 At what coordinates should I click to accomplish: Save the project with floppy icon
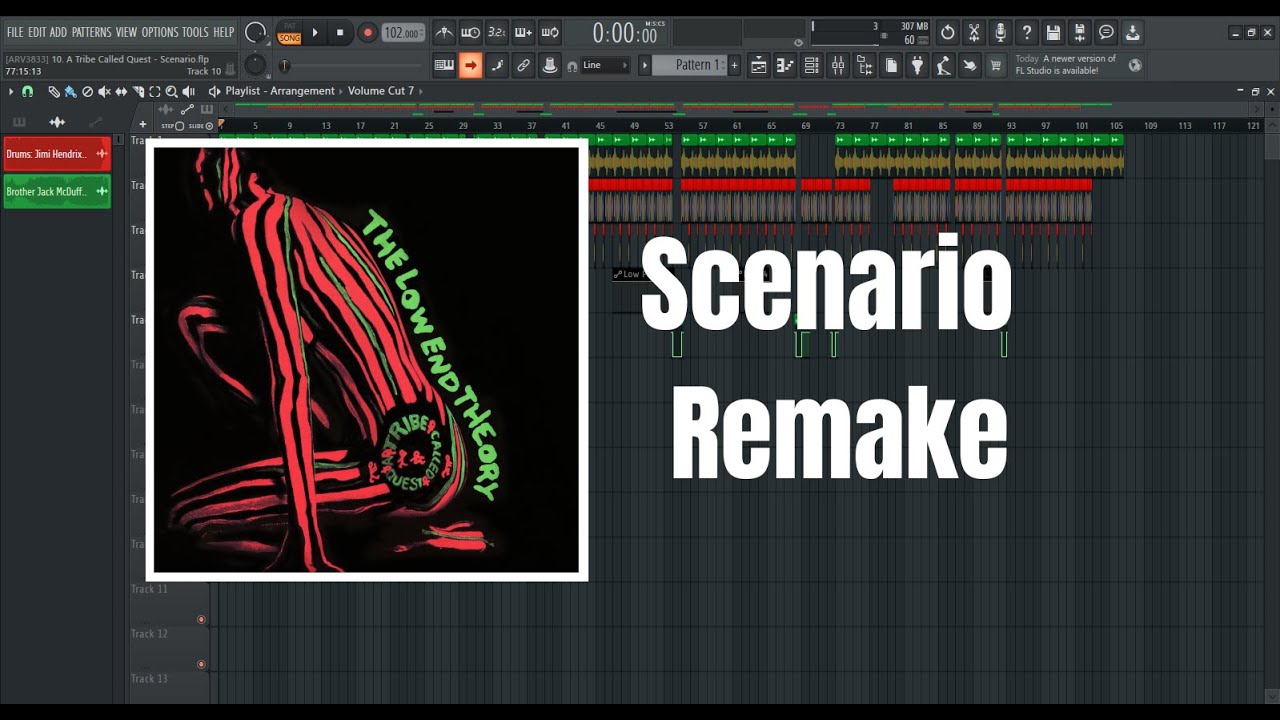tap(1053, 32)
